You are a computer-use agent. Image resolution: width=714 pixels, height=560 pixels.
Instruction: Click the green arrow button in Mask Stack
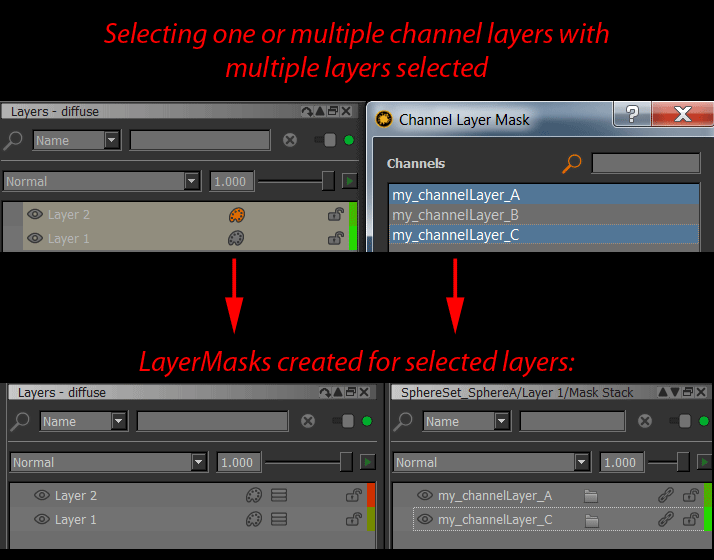coord(703,462)
